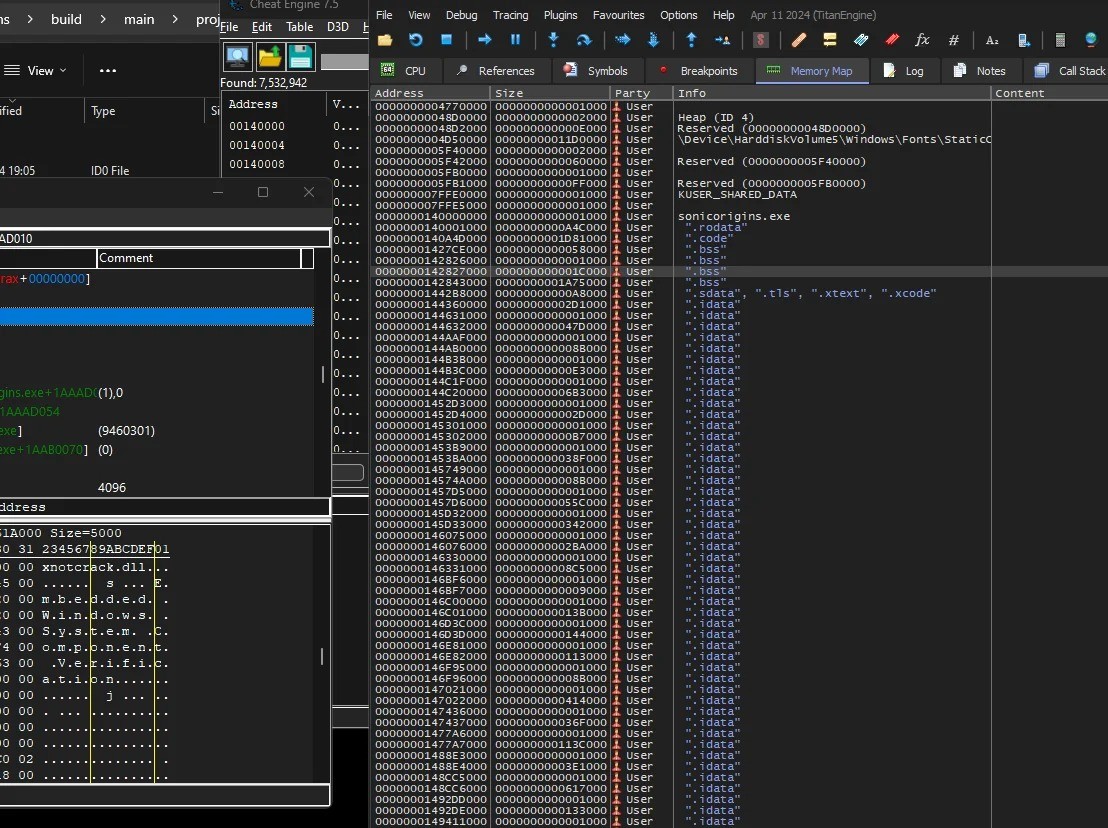Open the Explorer three-dot overflow menu
This screenshot has width=1108, height=828.
click(x=108, y=71)
